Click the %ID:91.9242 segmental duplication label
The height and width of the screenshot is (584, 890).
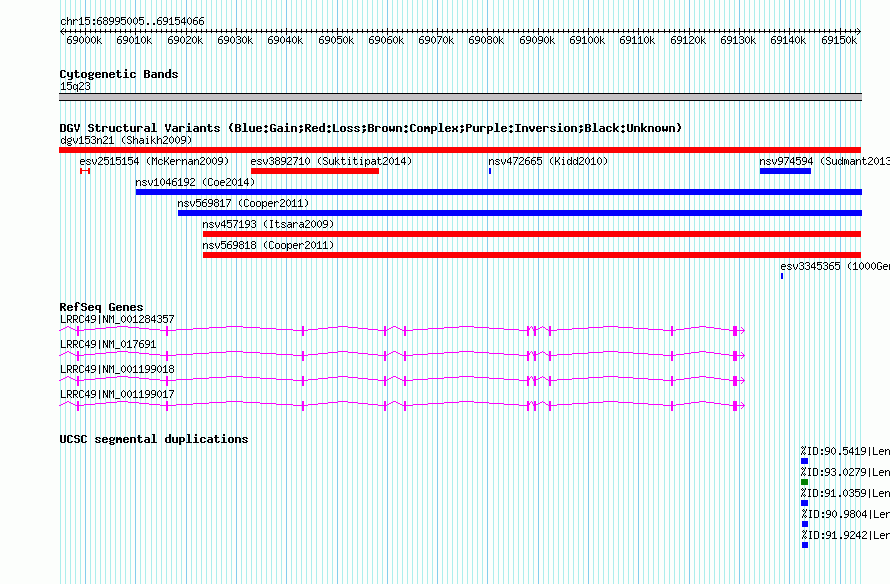point(845,535)
